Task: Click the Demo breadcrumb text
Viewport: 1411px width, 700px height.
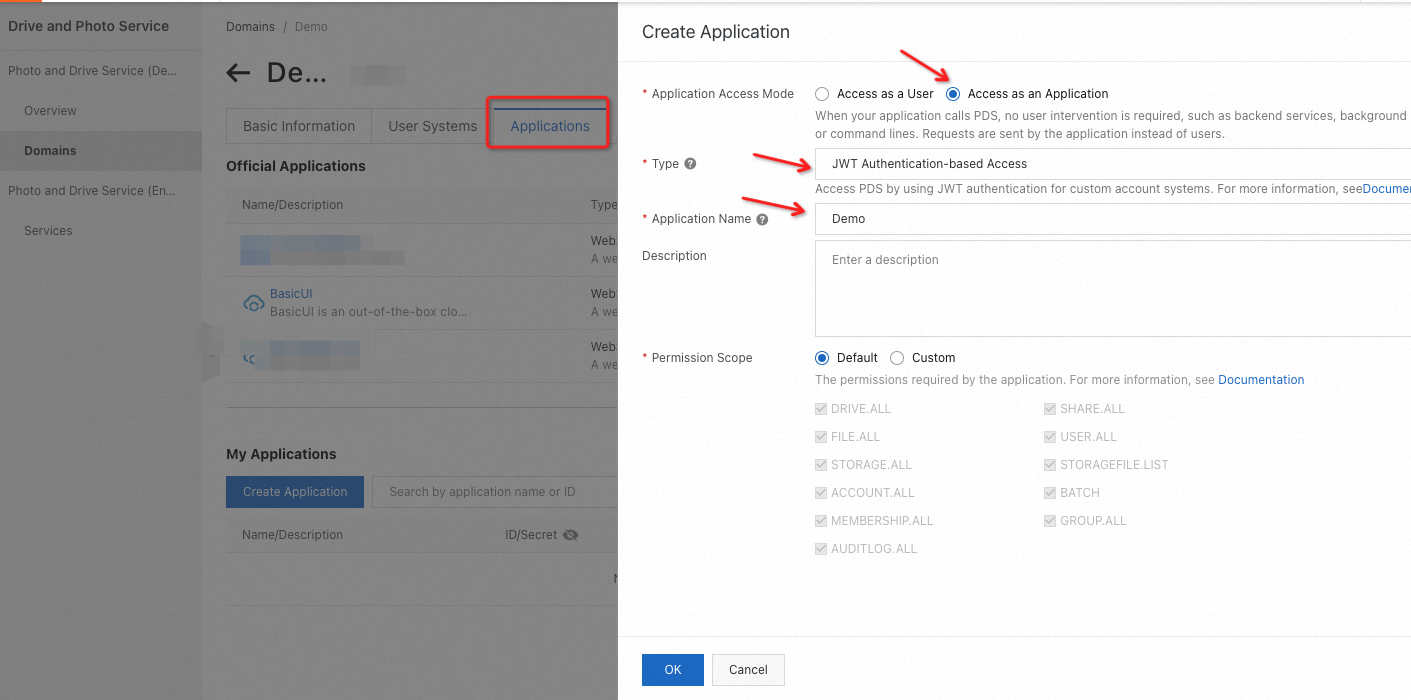Action: pos(311,27)
